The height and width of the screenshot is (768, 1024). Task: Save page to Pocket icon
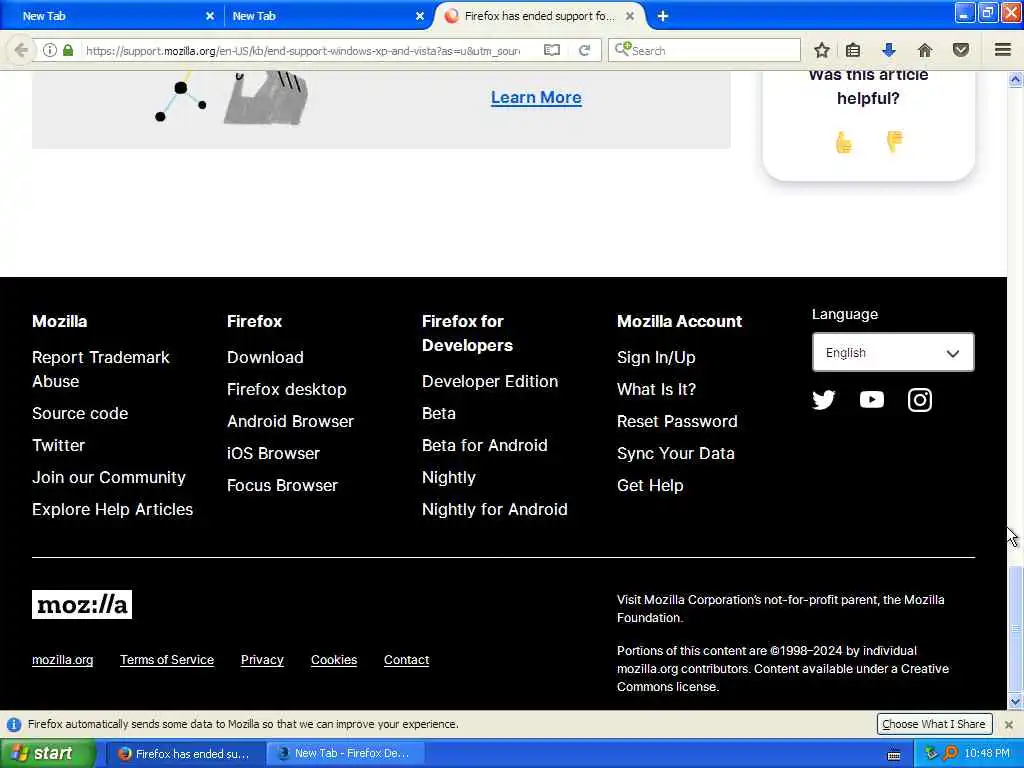tap(961, 50)
